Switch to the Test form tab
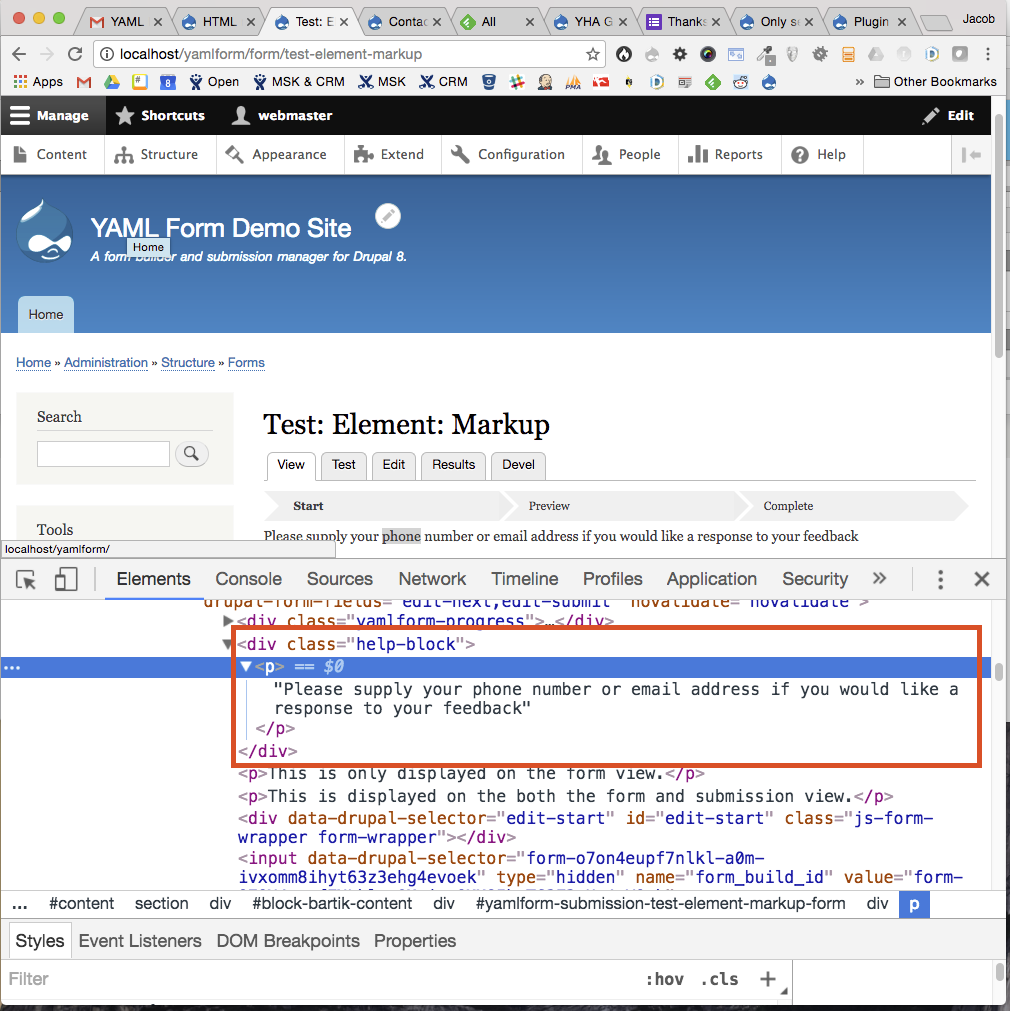 [344, 466]
